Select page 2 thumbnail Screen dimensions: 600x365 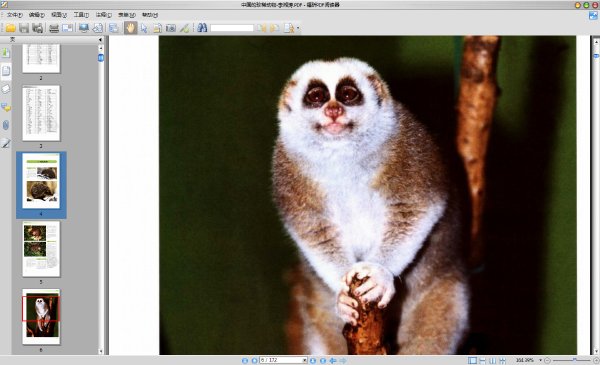pos(41,58)
